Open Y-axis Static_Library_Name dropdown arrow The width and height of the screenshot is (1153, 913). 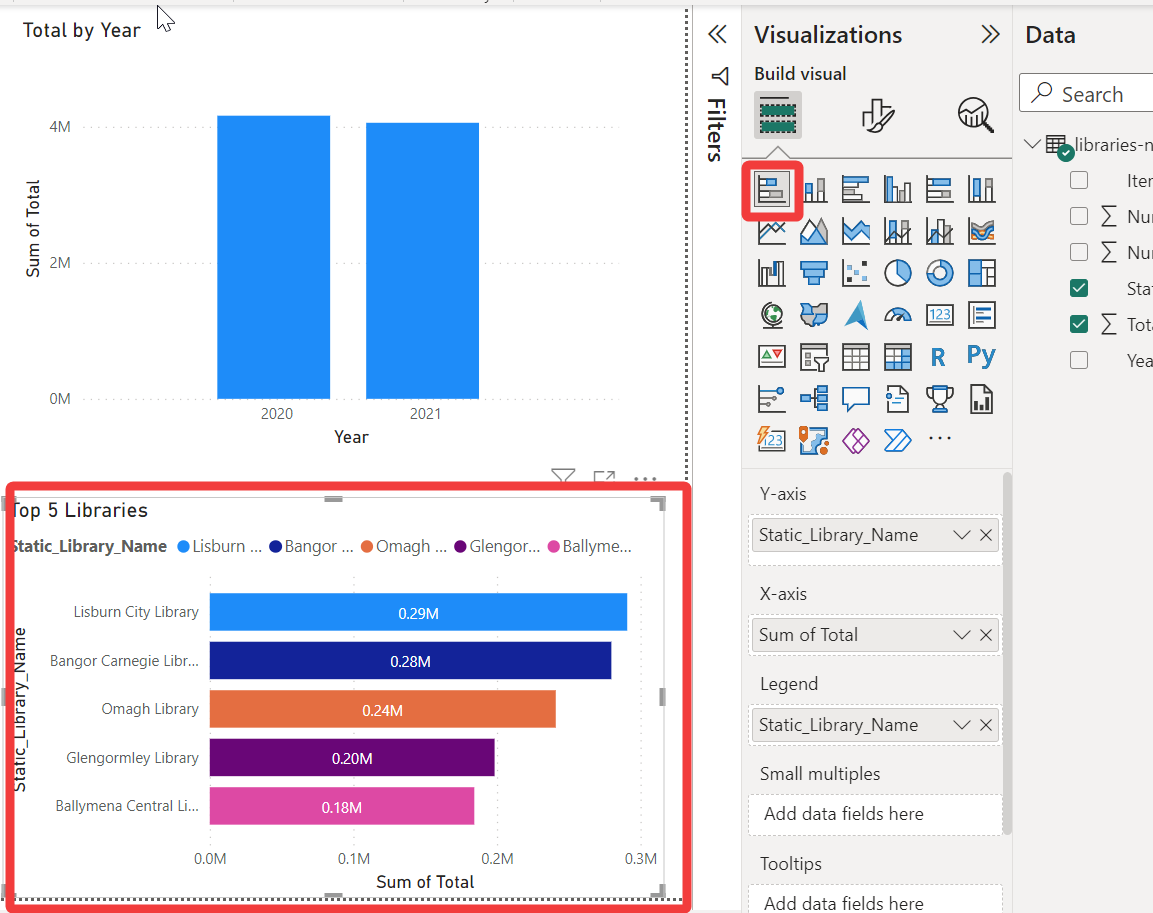tap(962, 535)
